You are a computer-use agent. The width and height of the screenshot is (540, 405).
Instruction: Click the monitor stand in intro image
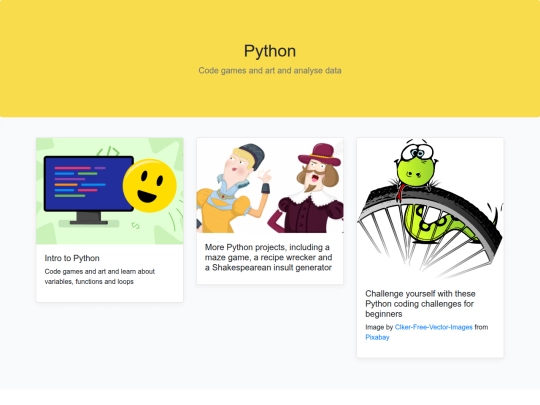(89, 218)
